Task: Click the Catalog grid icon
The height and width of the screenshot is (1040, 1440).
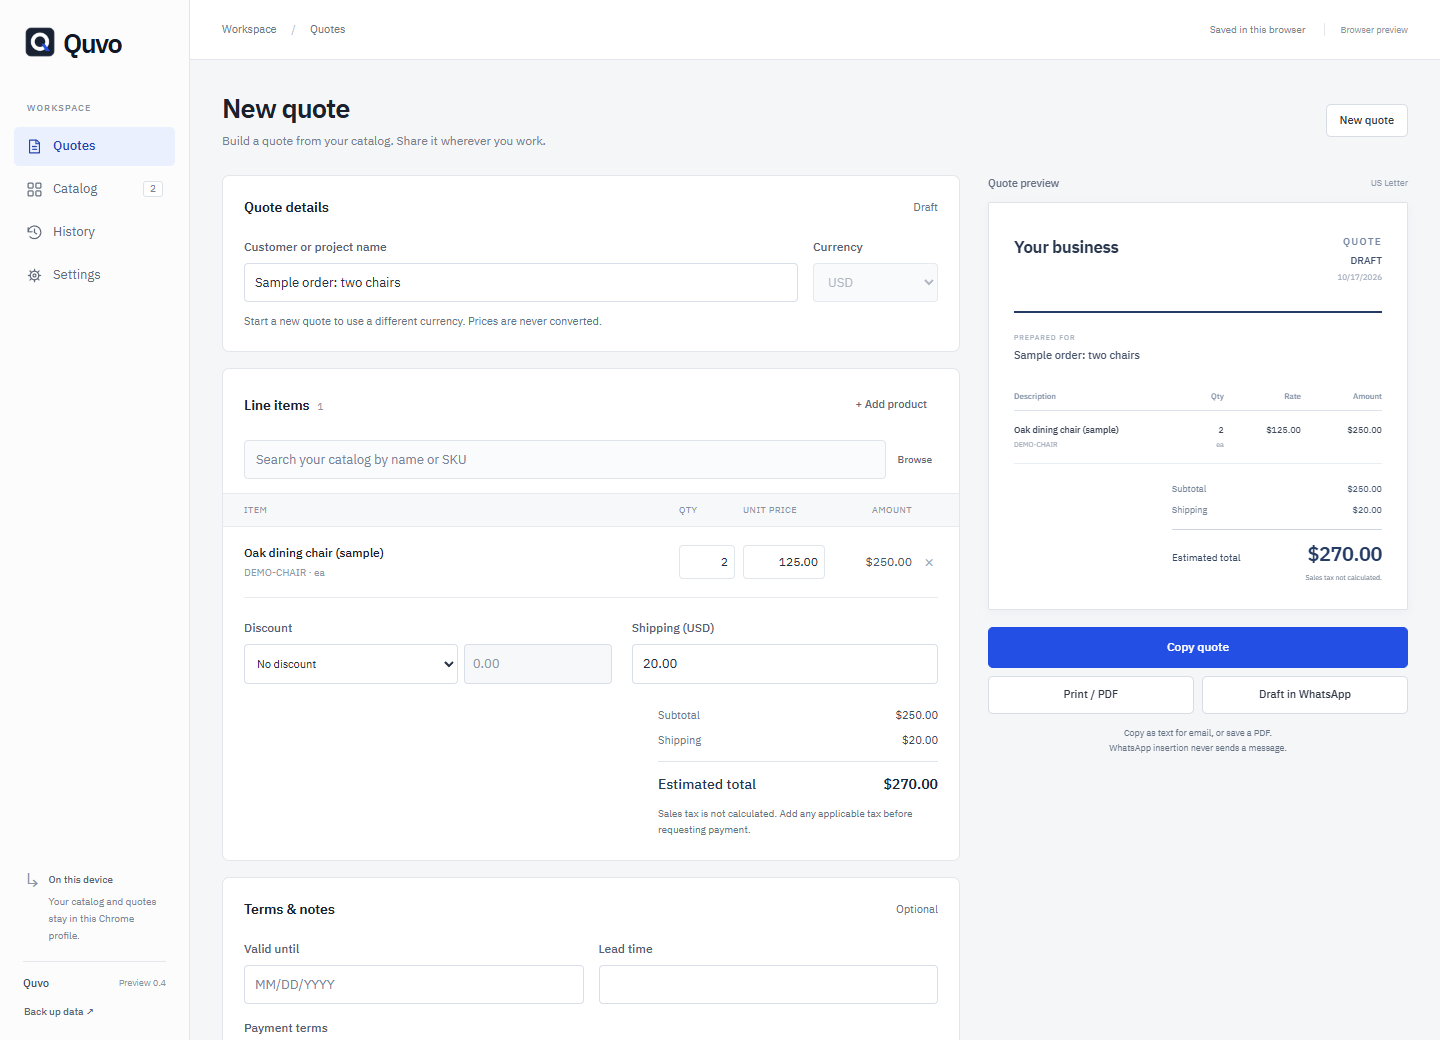Action: [x=35, y=189]
